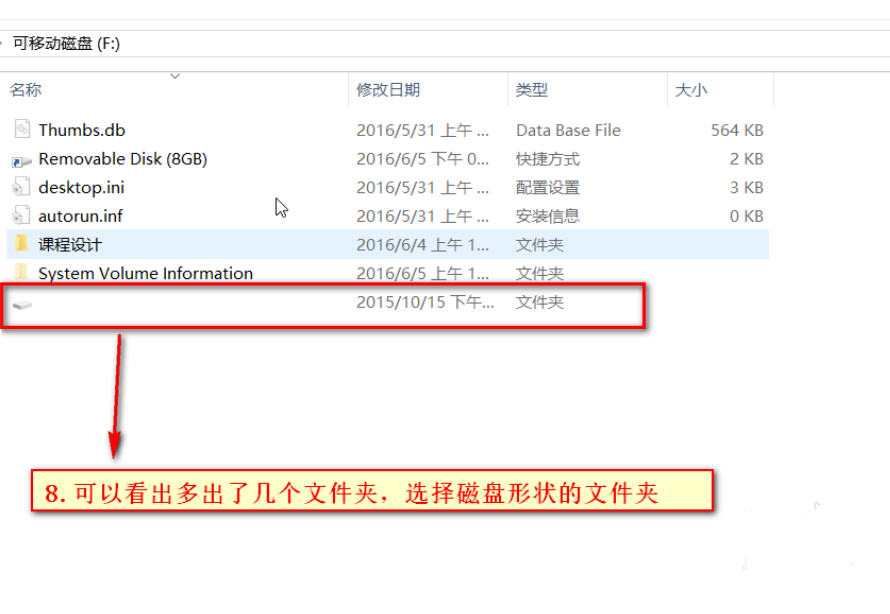The image size is (890, 614).
Task: Click the 2016/5/31 date of Thumbs.db
Action: pos(422,130)
